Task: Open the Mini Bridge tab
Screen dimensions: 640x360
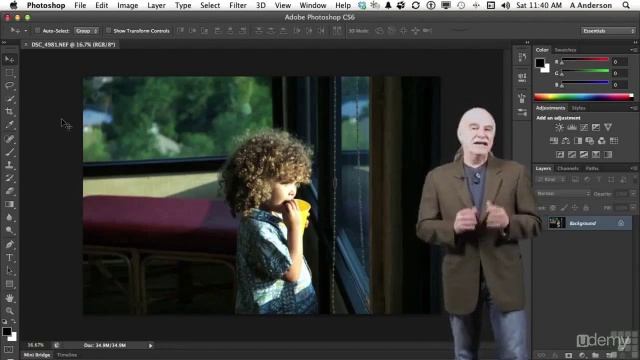Action: pyautogui.click(x=37, y=355)
